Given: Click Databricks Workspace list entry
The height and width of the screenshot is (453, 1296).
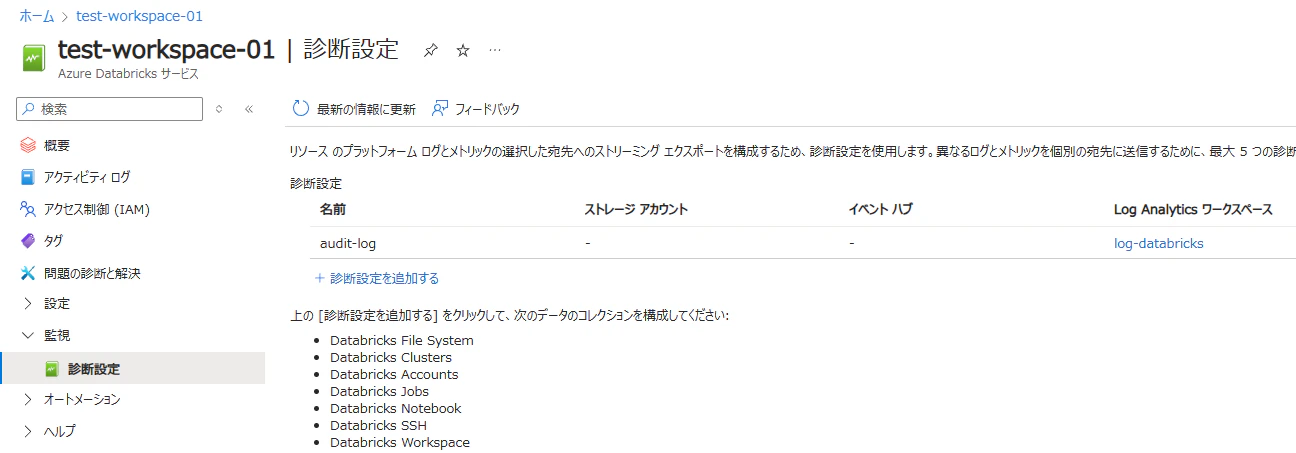Looking at the screenshot, I should (x=400, y=442).
